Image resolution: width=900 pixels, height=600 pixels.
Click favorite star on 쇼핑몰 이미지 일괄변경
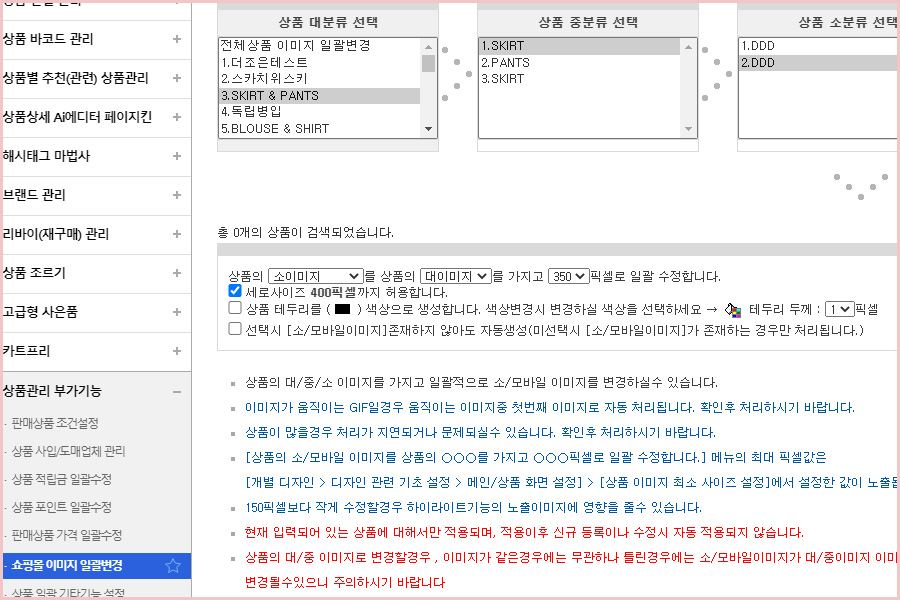[173, 566]
